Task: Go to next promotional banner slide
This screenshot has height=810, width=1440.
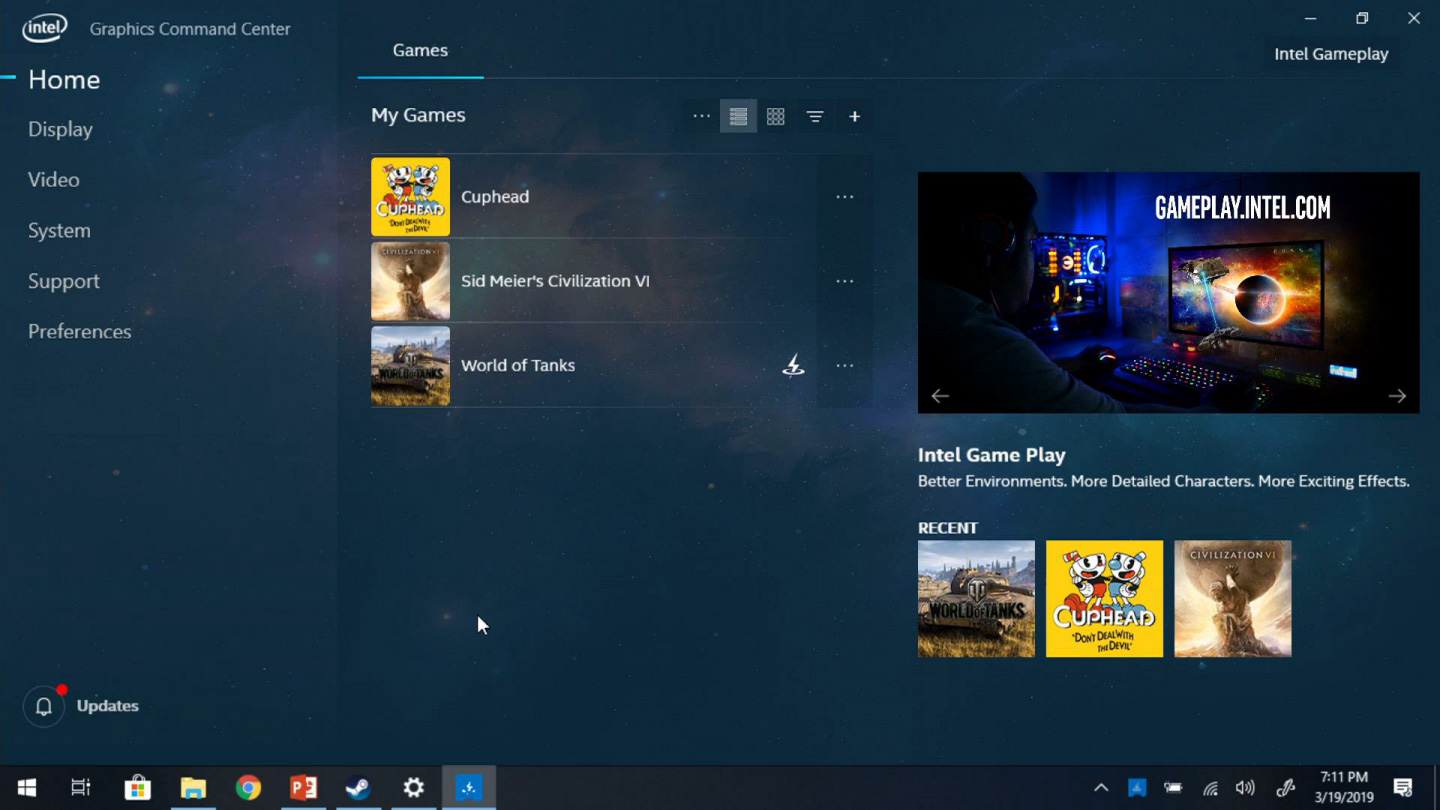Action: click(x=1397, y=396)
